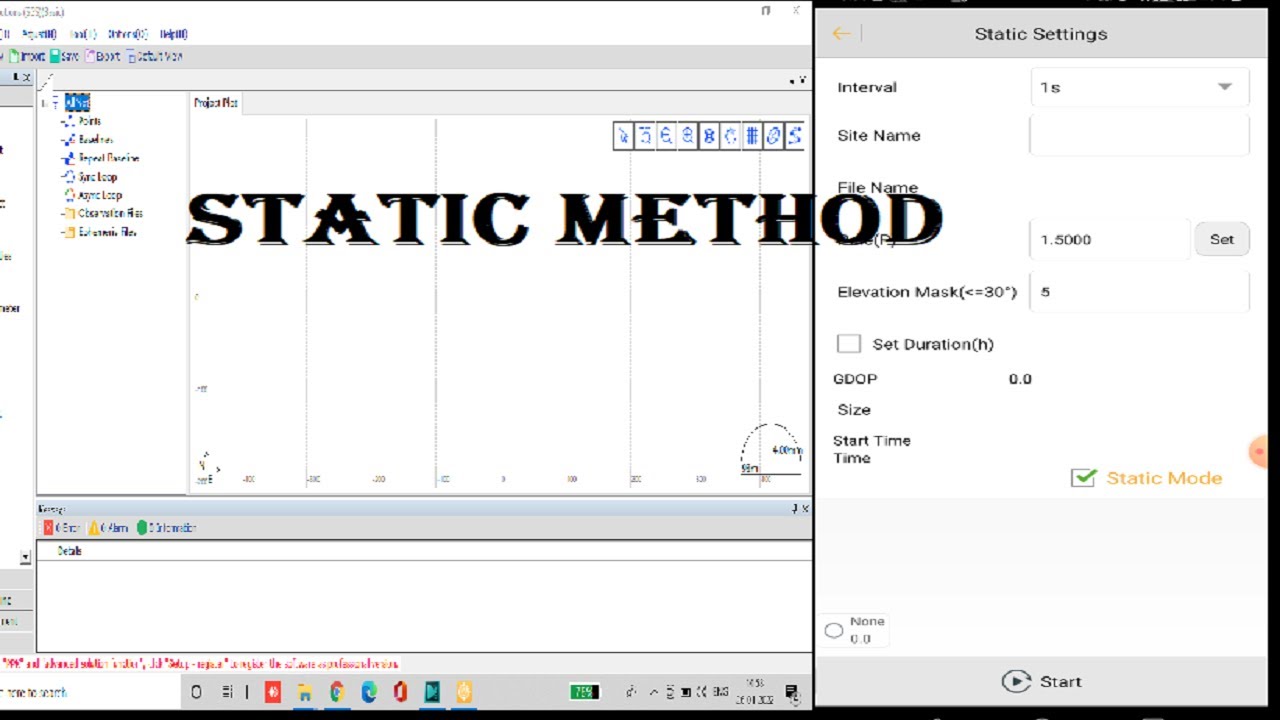The image size is (1280, 720).
Task: Click the Save toolbar button
Action: [65, 57]
